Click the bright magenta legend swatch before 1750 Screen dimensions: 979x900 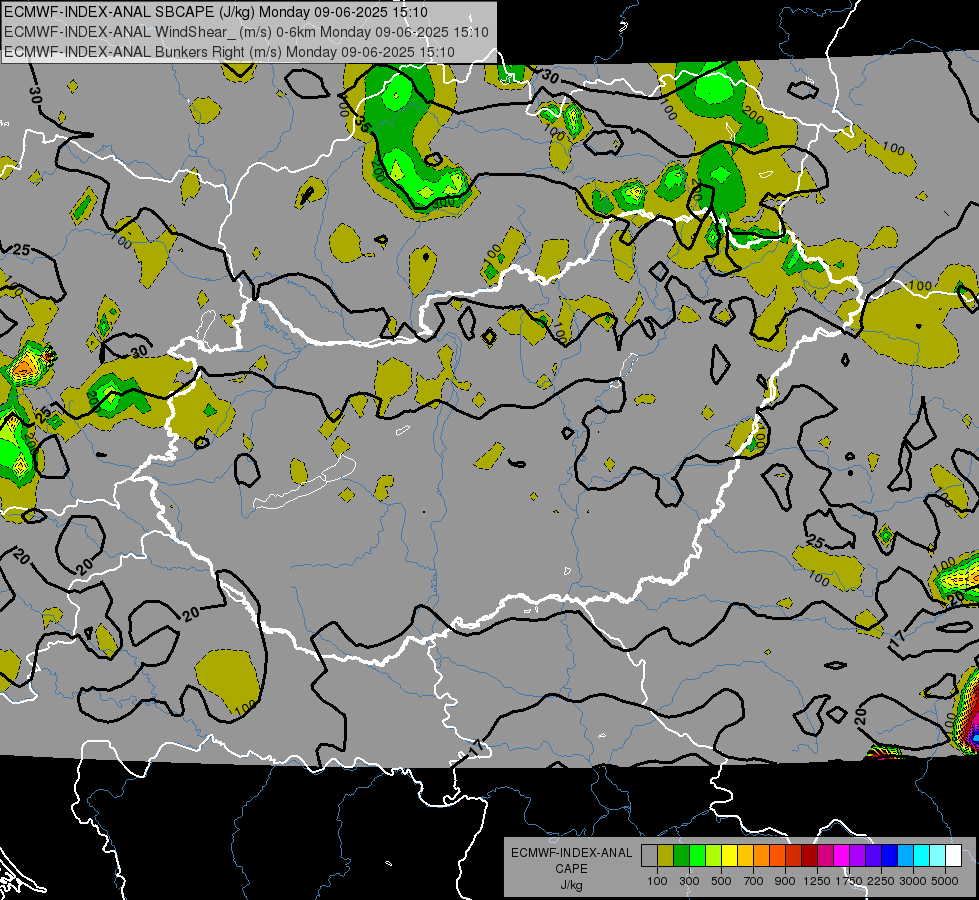coord(842,855)
